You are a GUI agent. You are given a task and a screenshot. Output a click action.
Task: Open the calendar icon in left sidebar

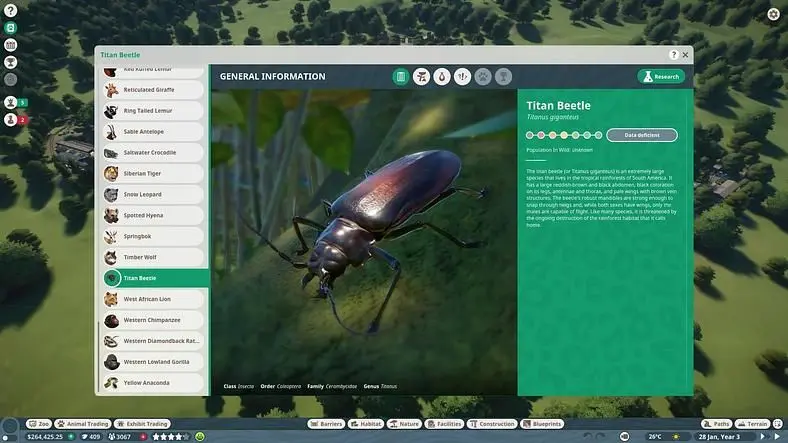(x=11, y=45)
